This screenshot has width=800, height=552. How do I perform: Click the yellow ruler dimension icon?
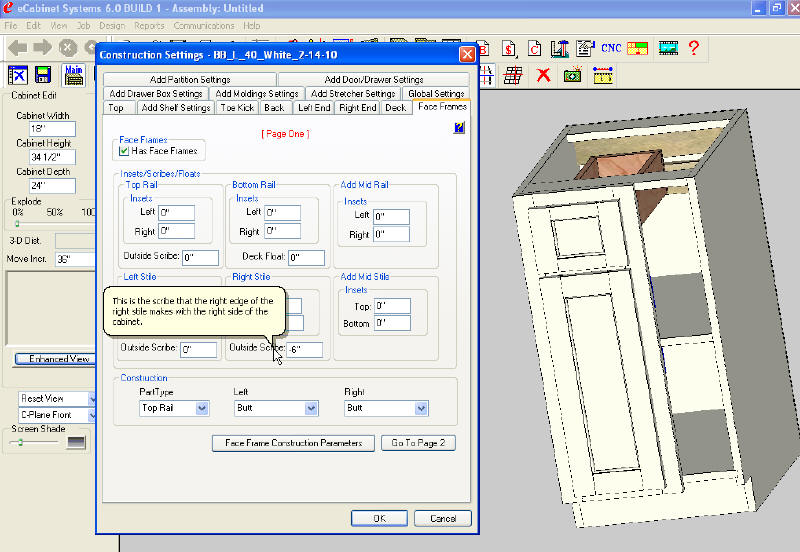tap(603, 76)
